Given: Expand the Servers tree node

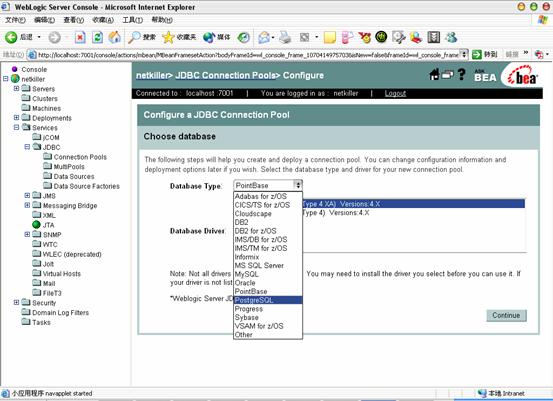Looking at the screenshot, I should pyautogui.click(x=16, y=89).
